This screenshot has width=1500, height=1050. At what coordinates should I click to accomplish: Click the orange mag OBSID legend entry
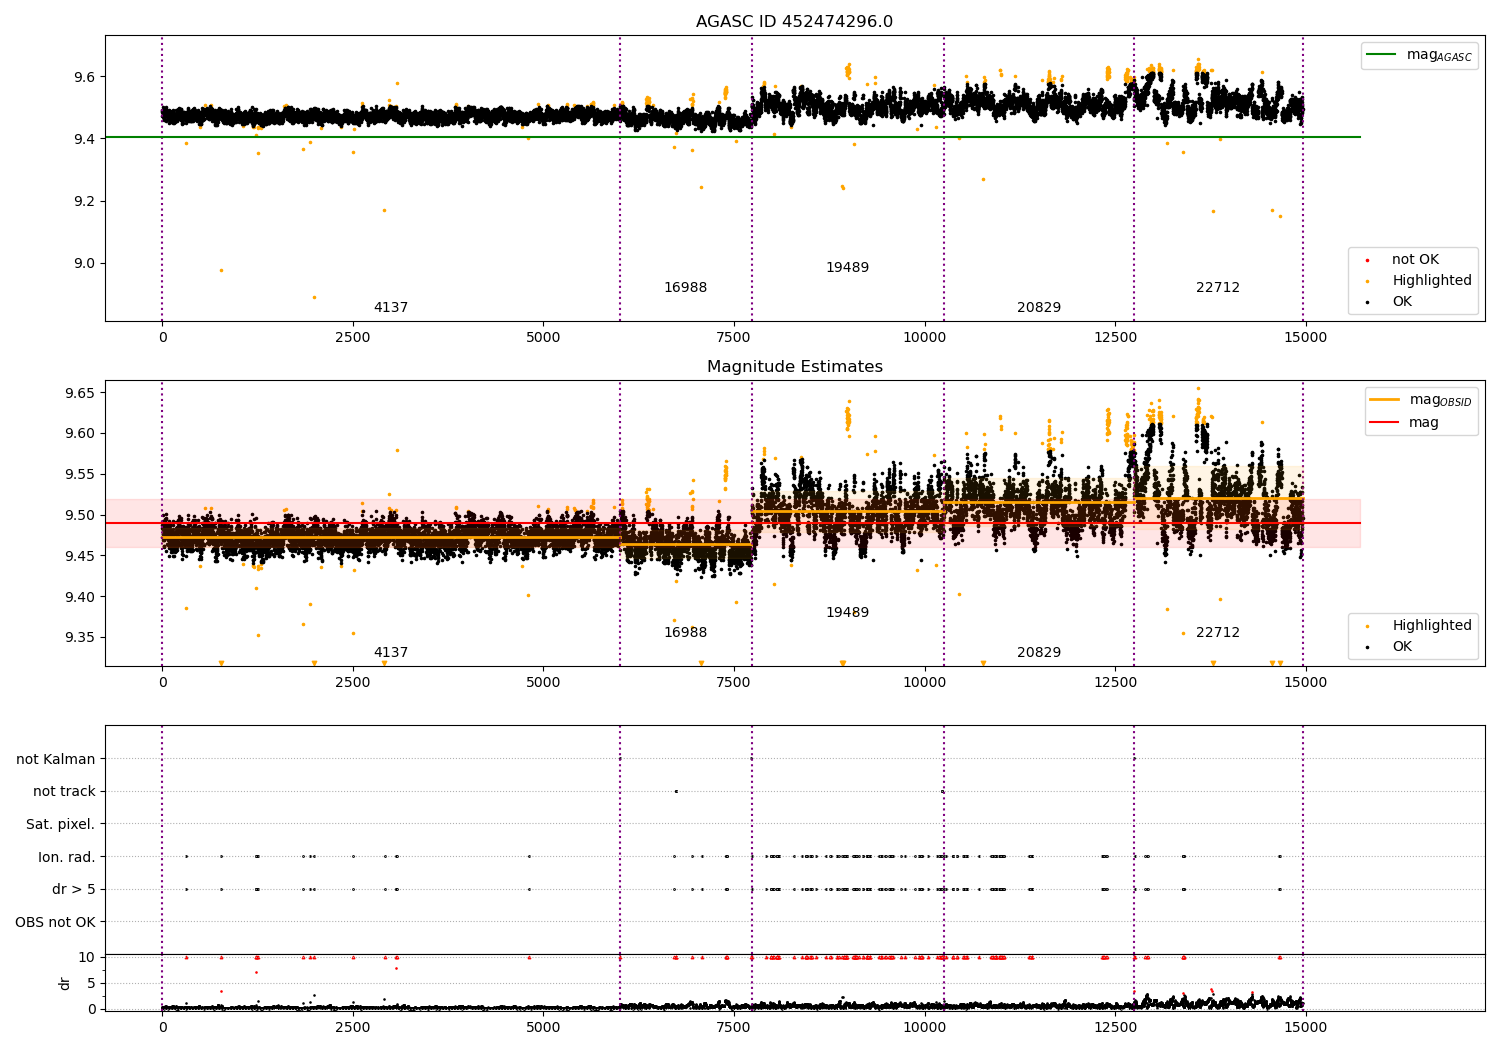coord(1422,400)
